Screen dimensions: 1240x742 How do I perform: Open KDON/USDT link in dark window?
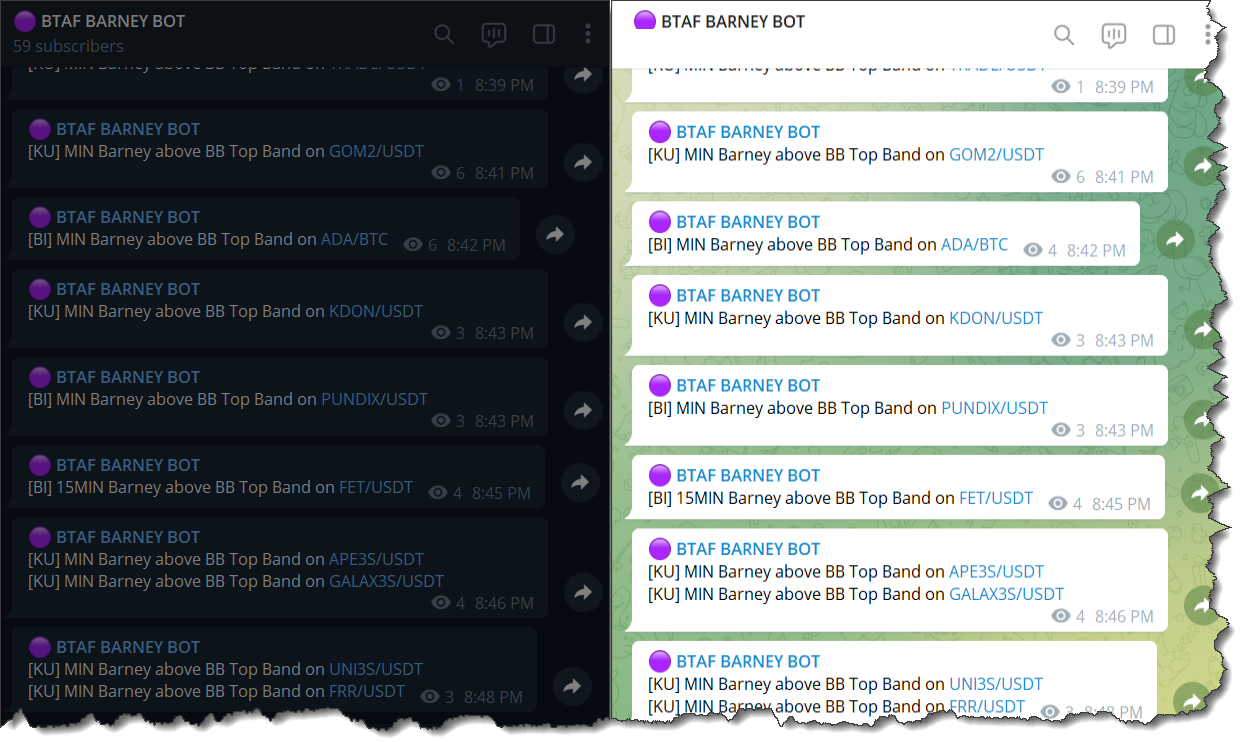[x=376, y=311]
